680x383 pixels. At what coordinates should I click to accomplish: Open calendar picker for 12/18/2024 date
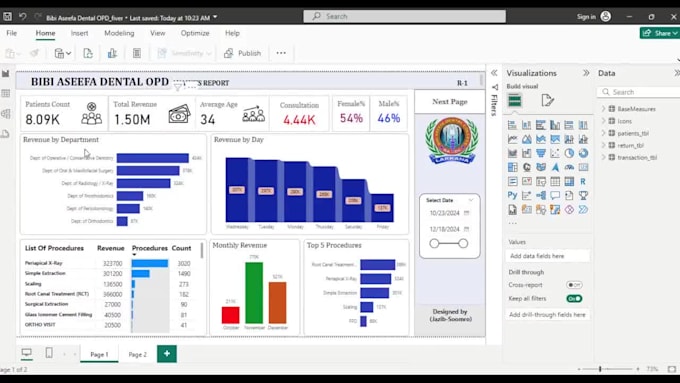[x=467, y=229]
